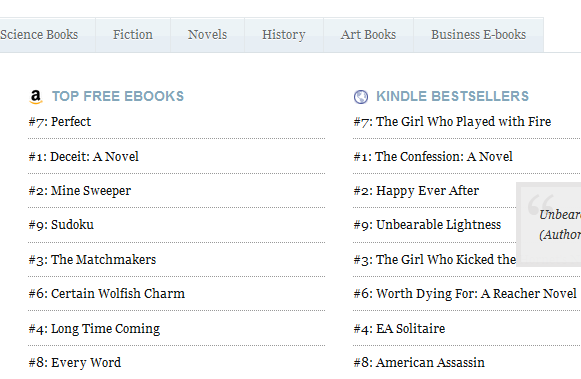Open Deceit: A Novel link
Viewport: 581px width, 379px height.
tap(83, 156)
